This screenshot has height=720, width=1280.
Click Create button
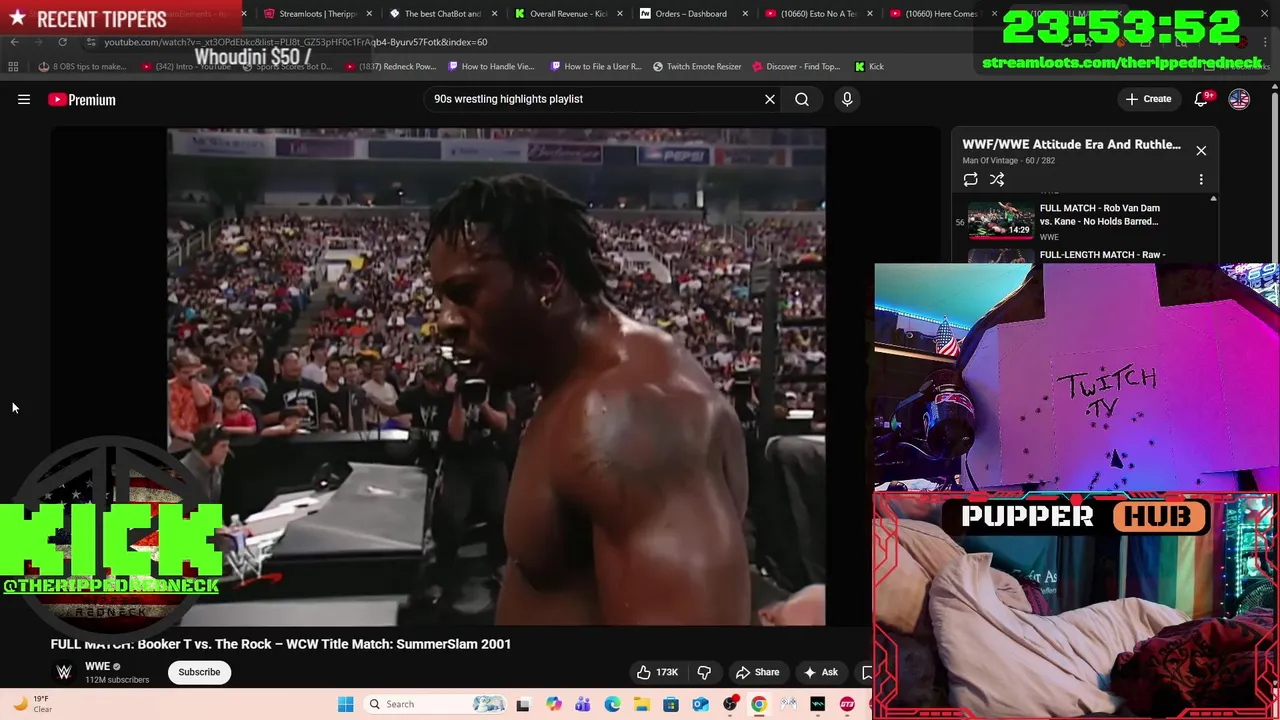pos(1148,99)
